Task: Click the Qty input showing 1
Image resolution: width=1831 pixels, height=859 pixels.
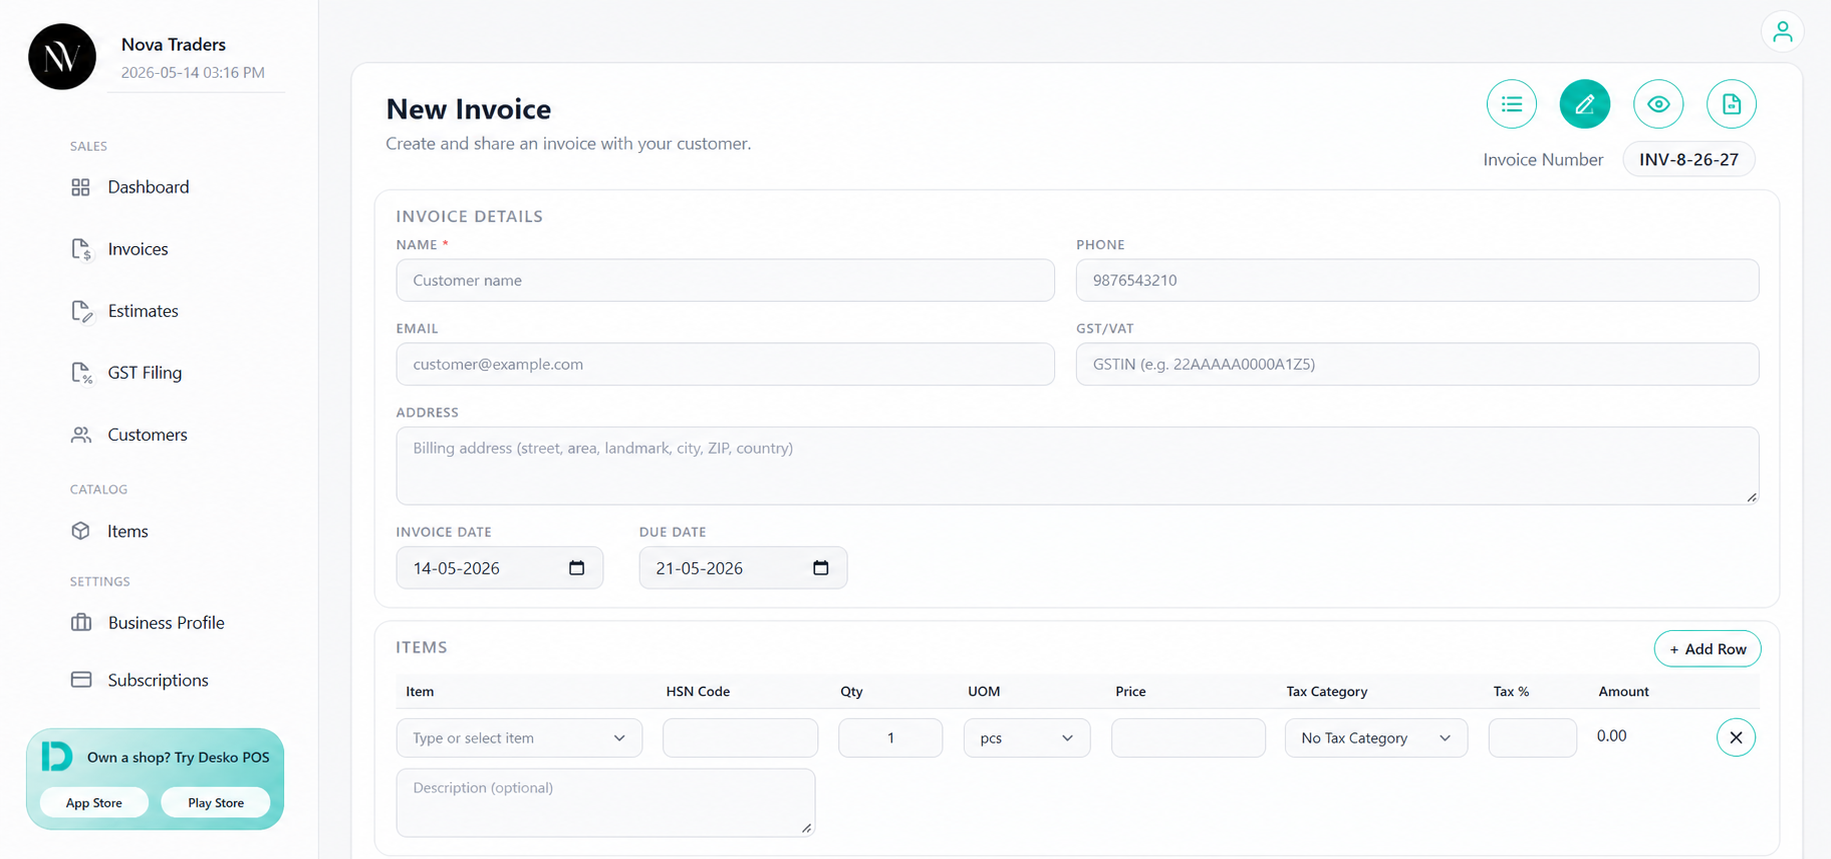Action: pos(890,738)
